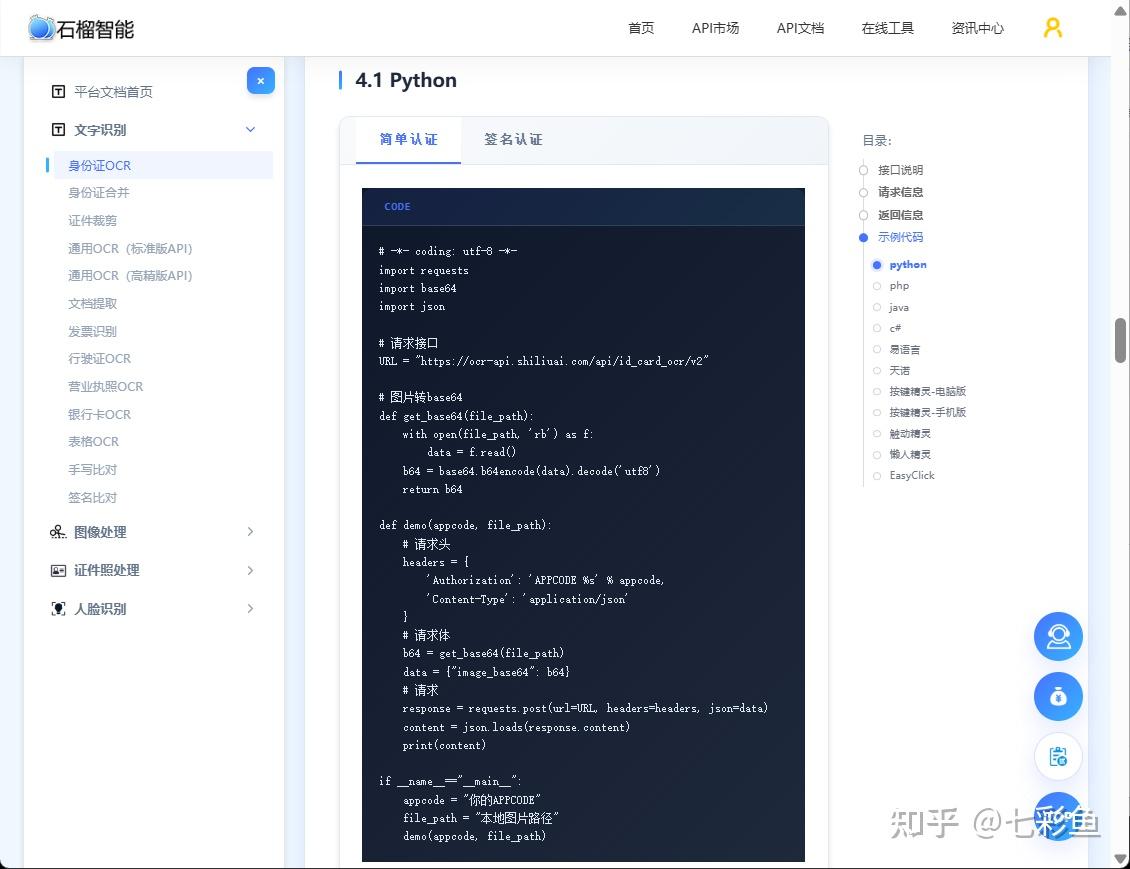Click the 'def demo(appcode, file_path):' code line

click(465, 525)
